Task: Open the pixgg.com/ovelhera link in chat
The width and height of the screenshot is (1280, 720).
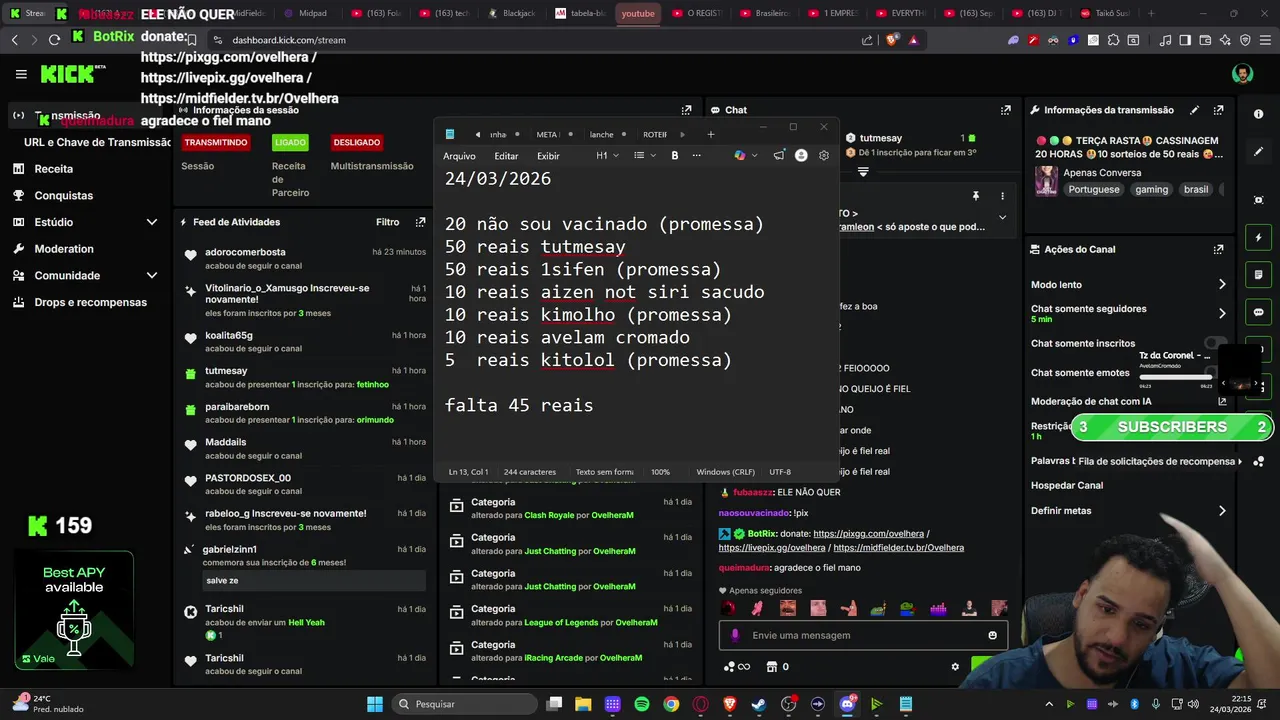Action: click(868, 534)
